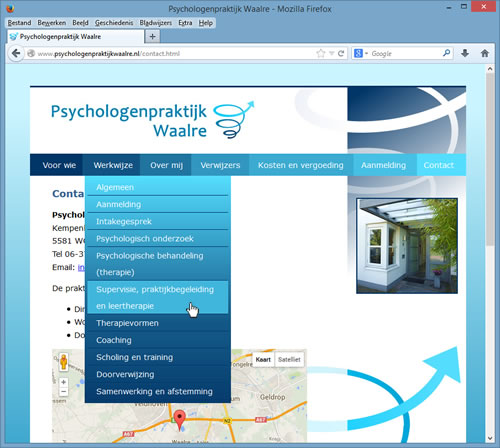Open the downloads arrow icon

point(465,53)
